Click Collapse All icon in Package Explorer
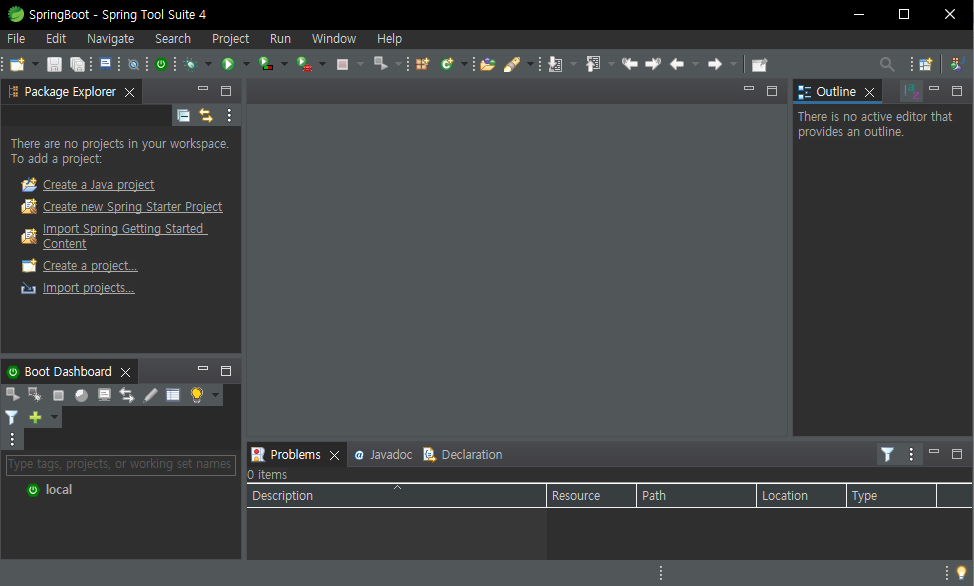The image size is (974, 586). pyautogui.click(x=183, y=115)
